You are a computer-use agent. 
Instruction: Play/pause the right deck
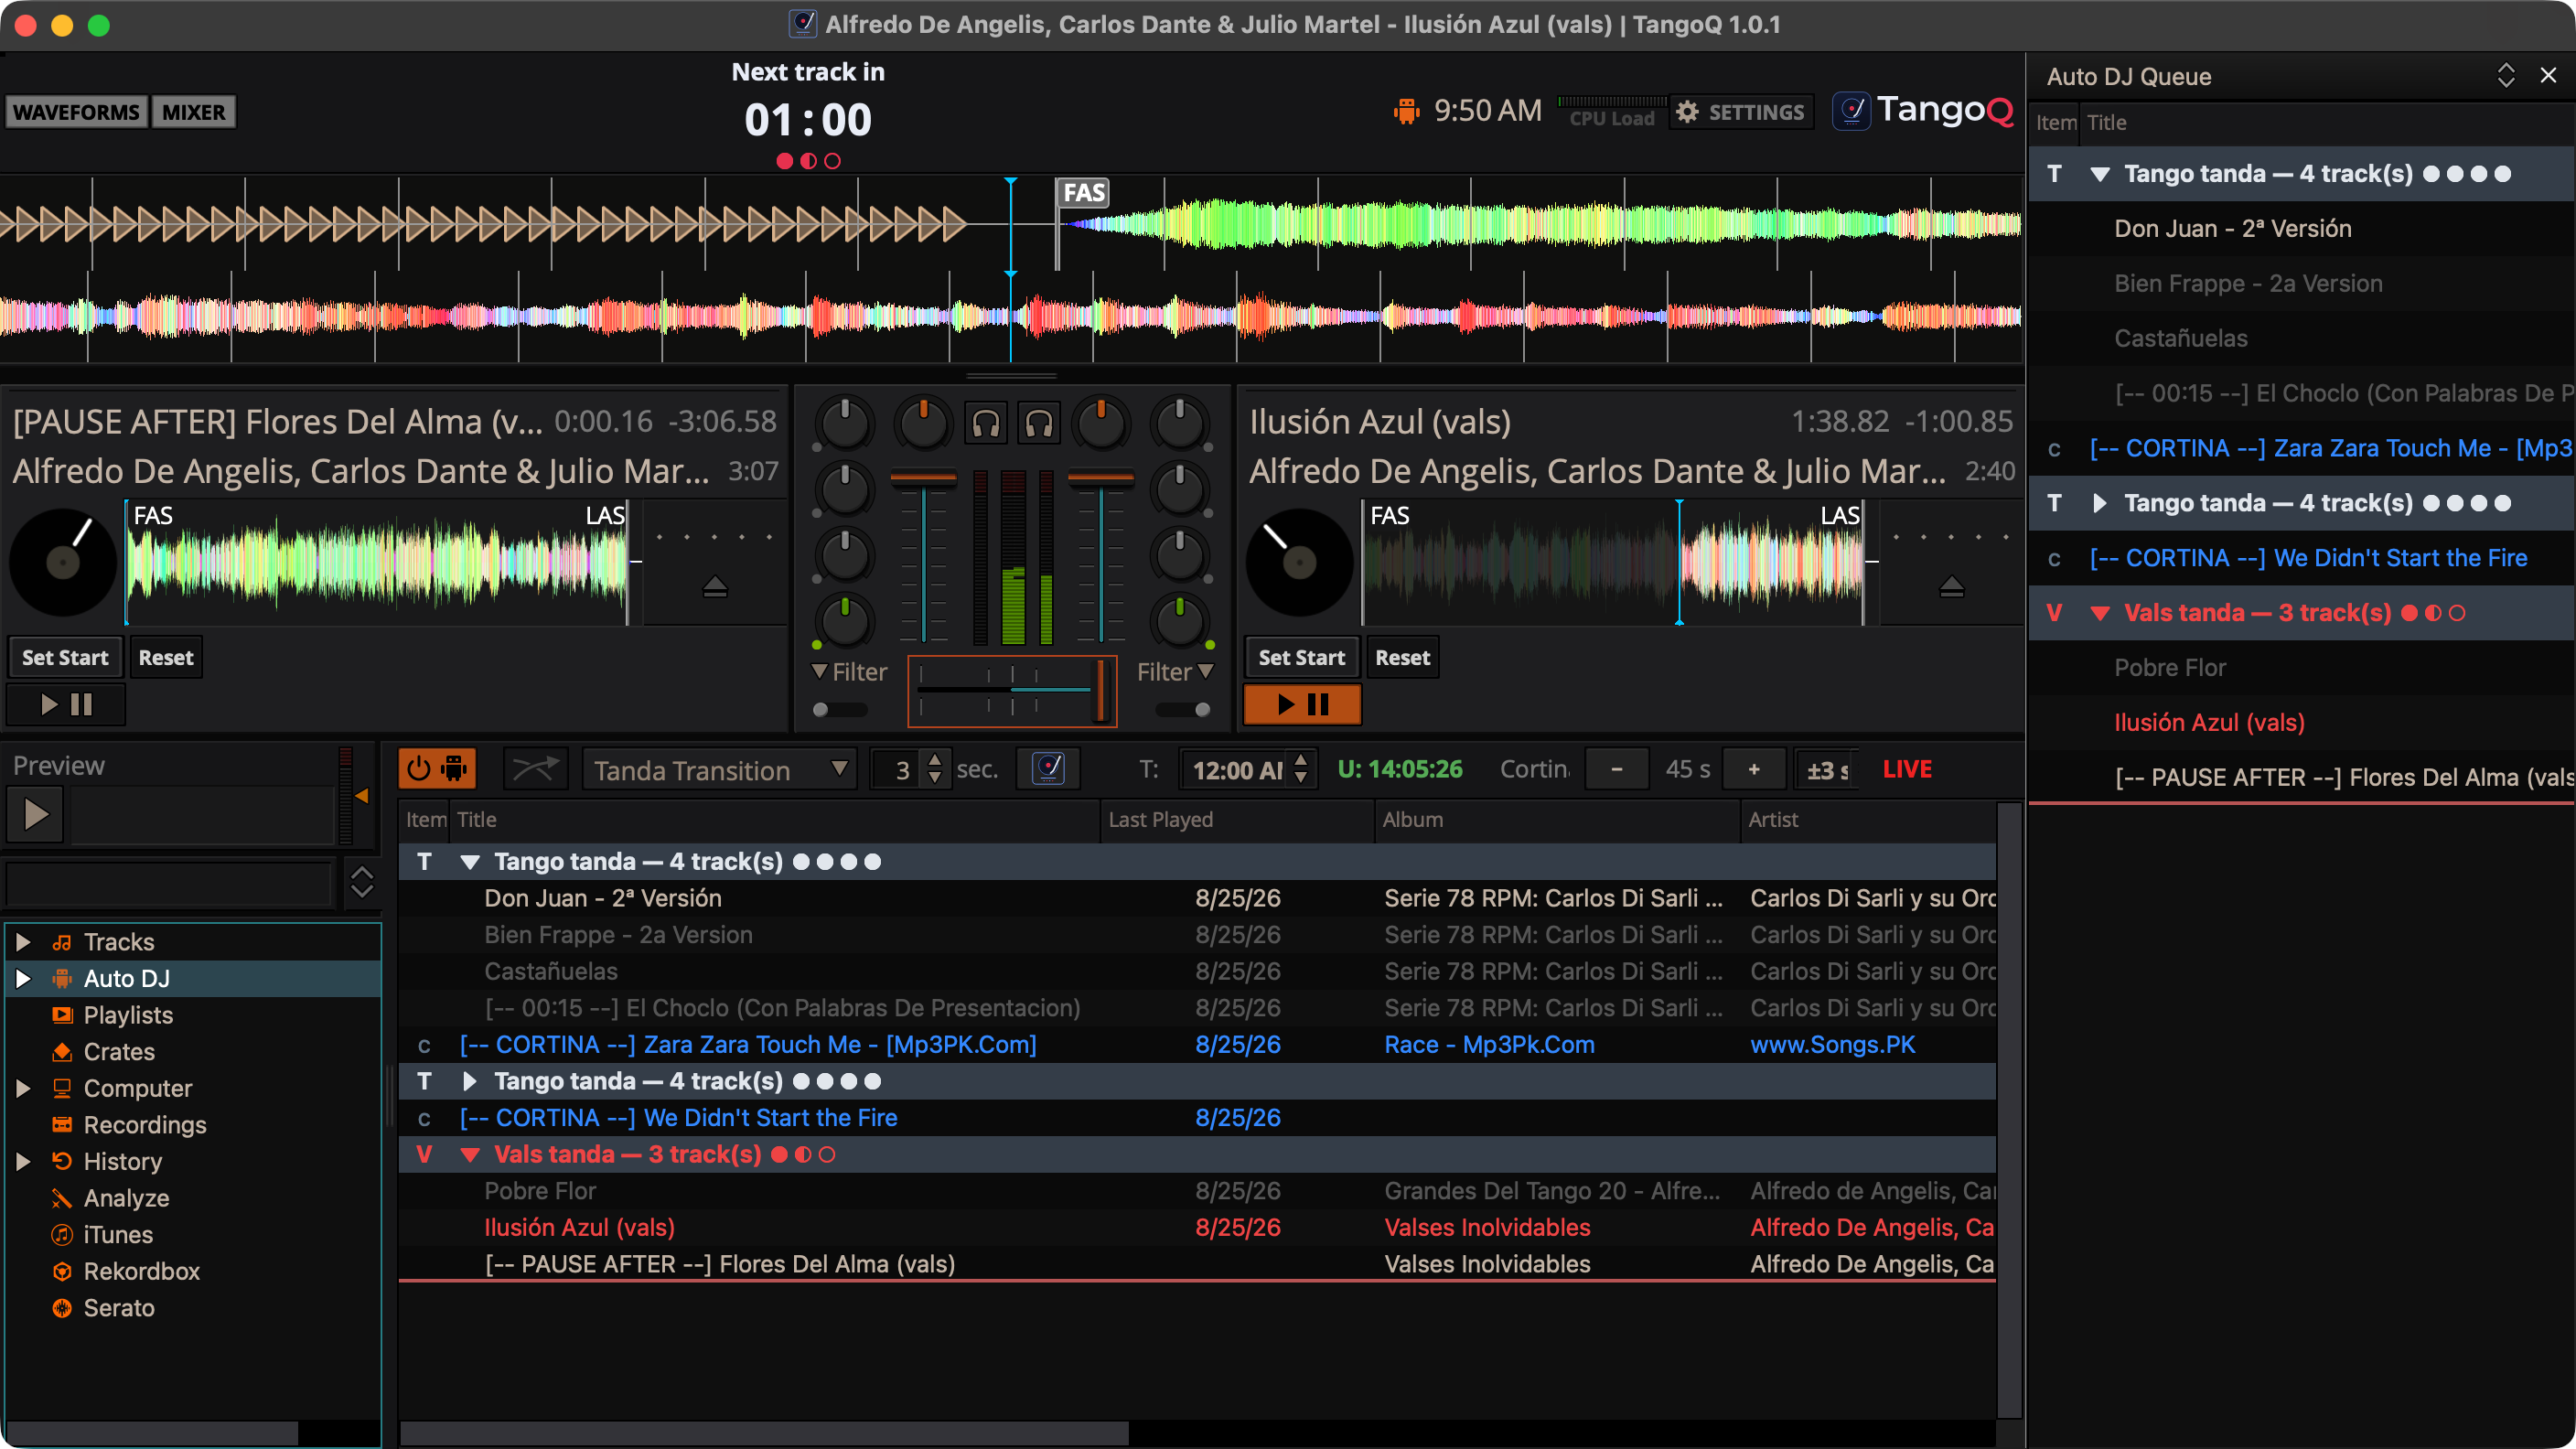[1302, 704]
